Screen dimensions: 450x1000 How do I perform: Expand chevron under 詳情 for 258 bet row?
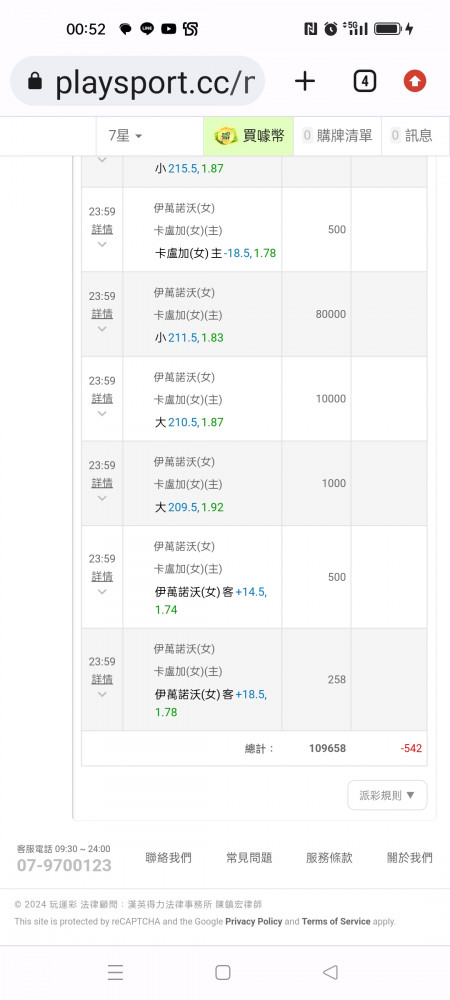[x=102, y=695]
